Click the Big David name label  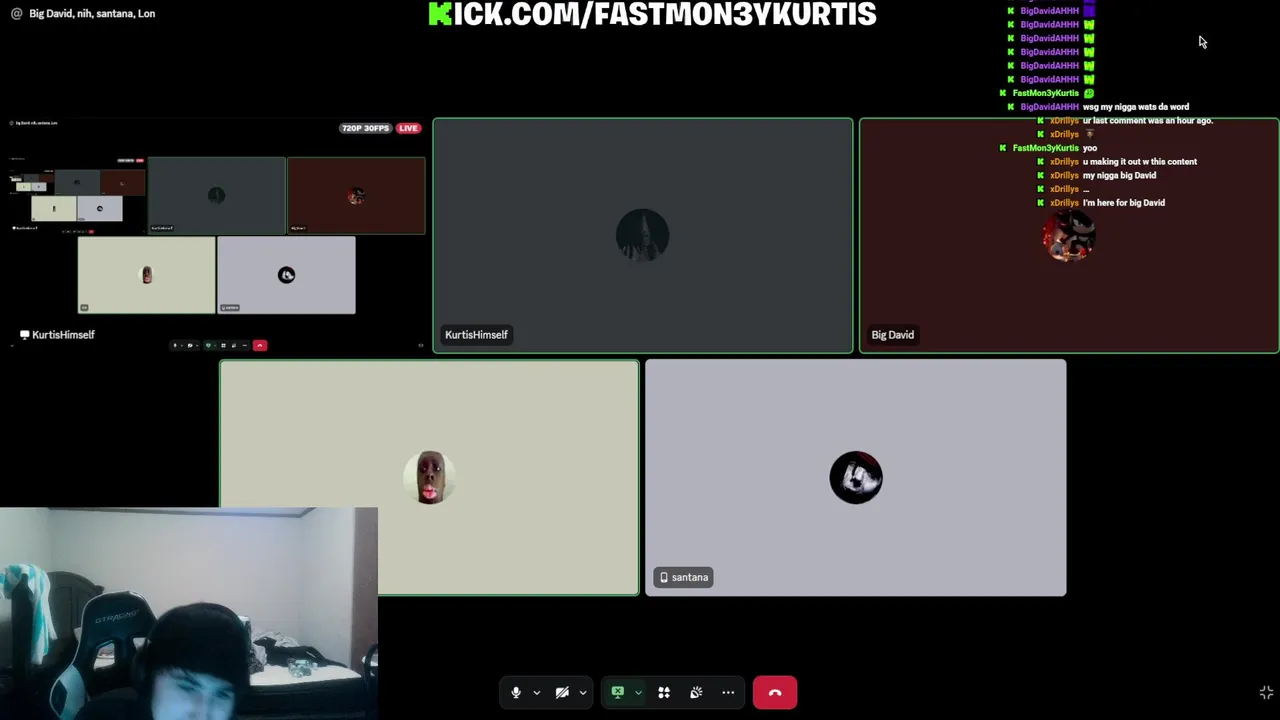click(892, 335)
